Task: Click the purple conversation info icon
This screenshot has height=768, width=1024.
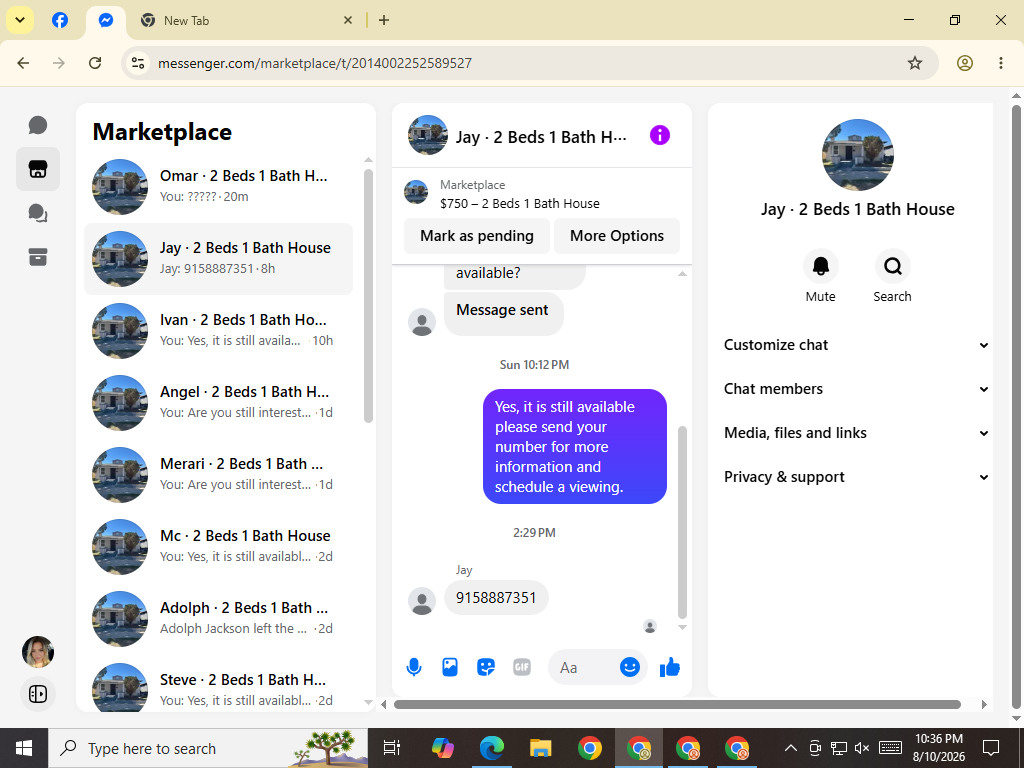Action: [x=660, y=135]
